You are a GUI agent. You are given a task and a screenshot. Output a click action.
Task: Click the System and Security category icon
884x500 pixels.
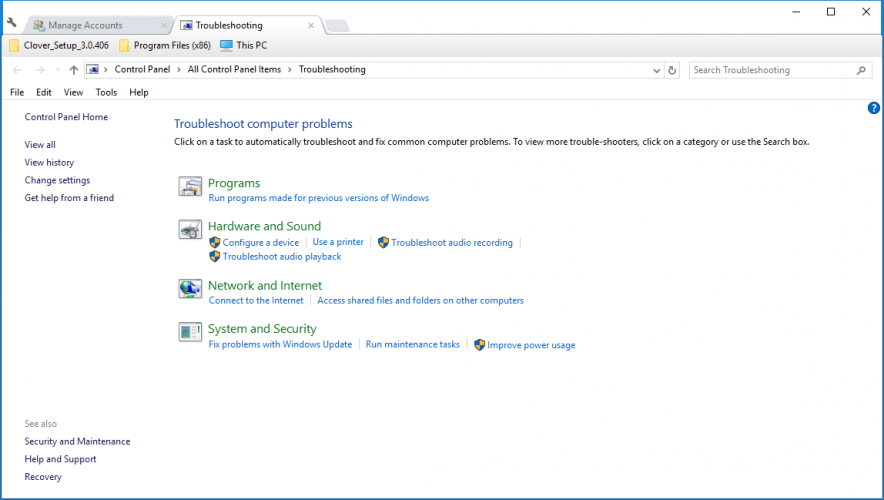190,332
